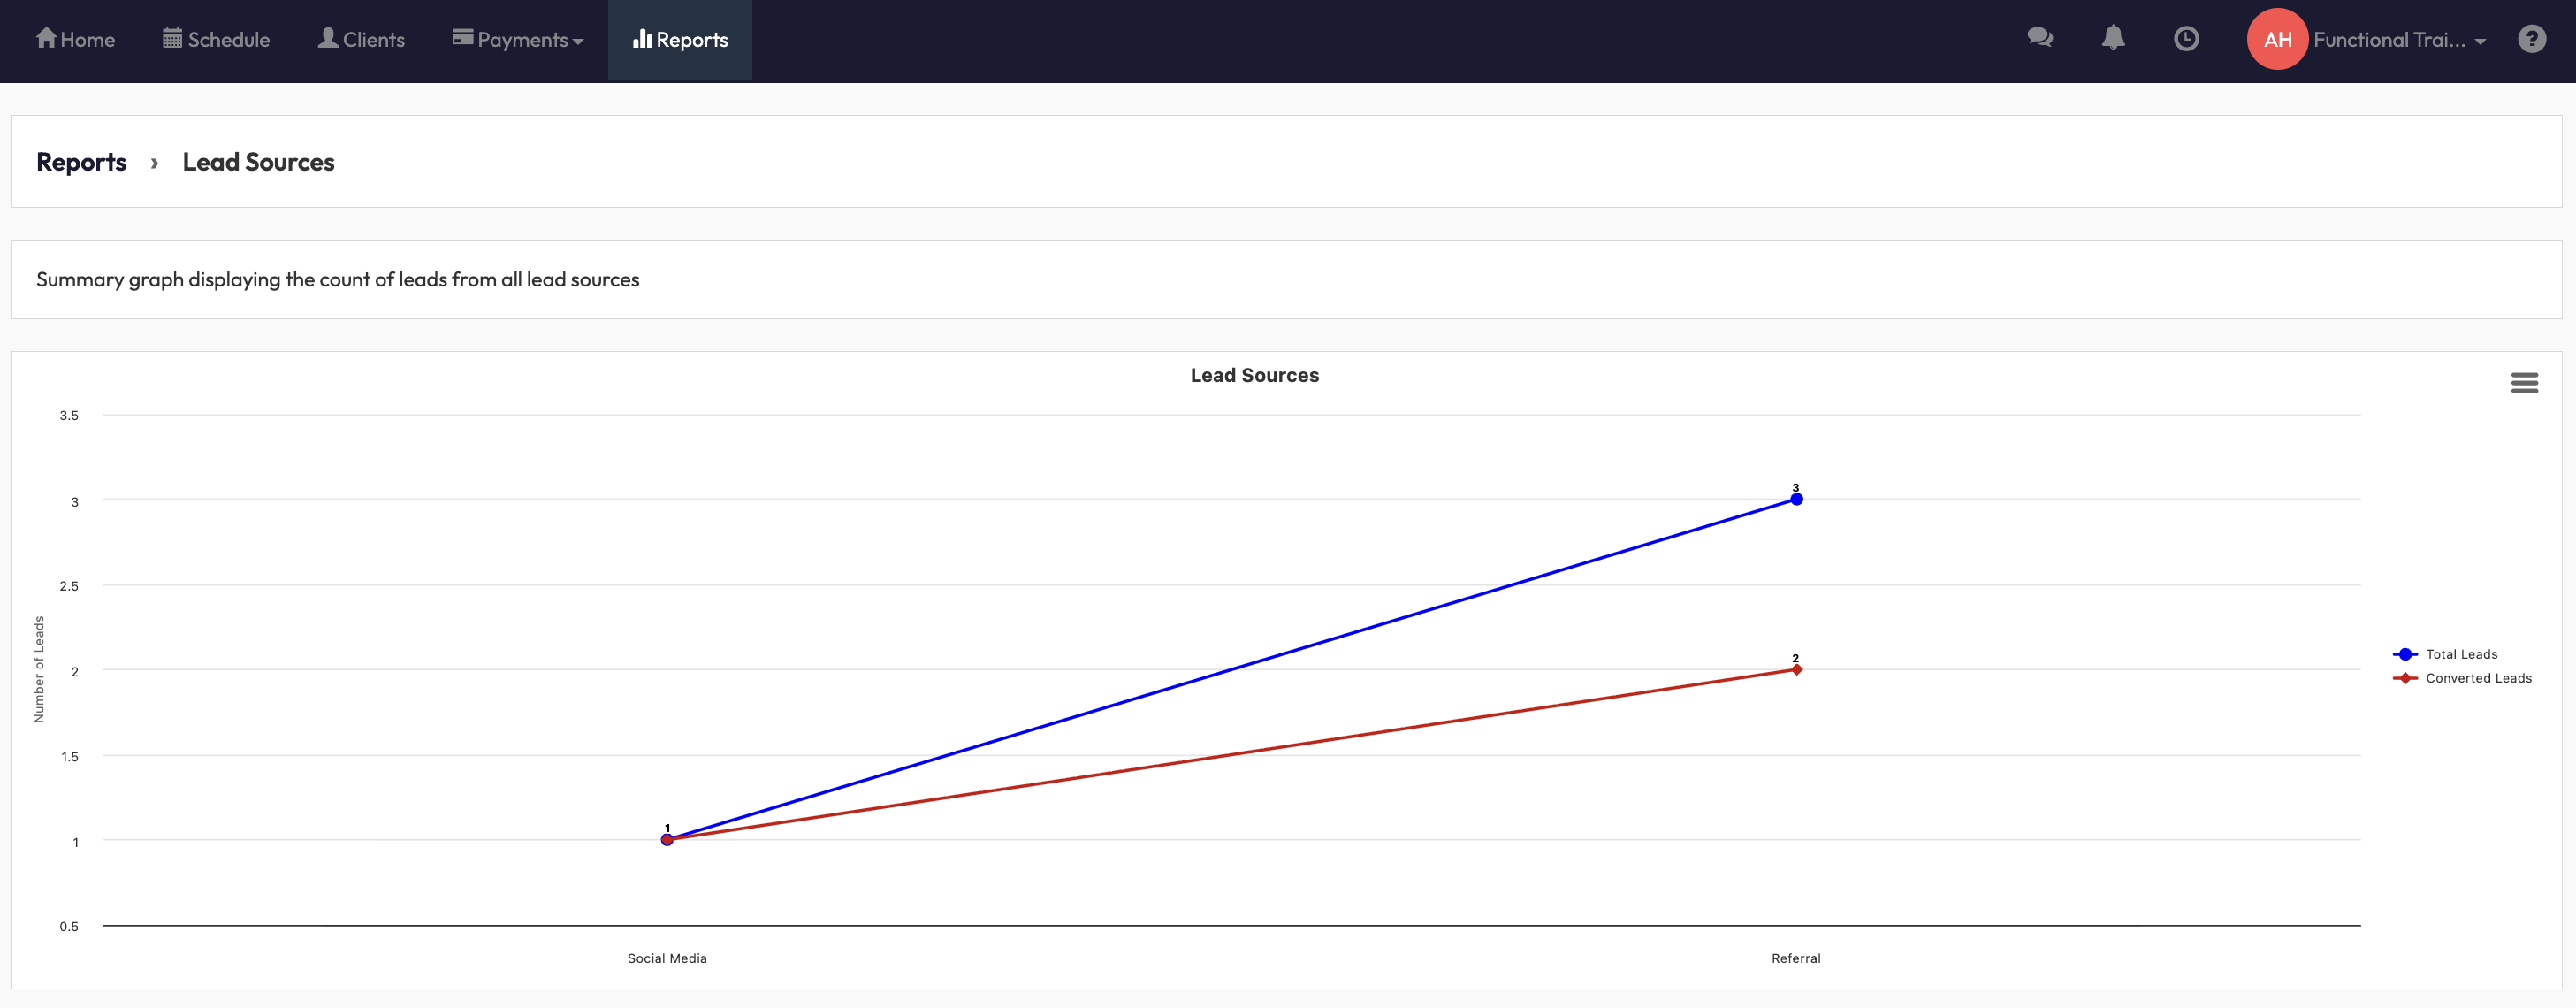Select the Reports tab in navbar
Screen dimensions: 2576x1008
680,40
